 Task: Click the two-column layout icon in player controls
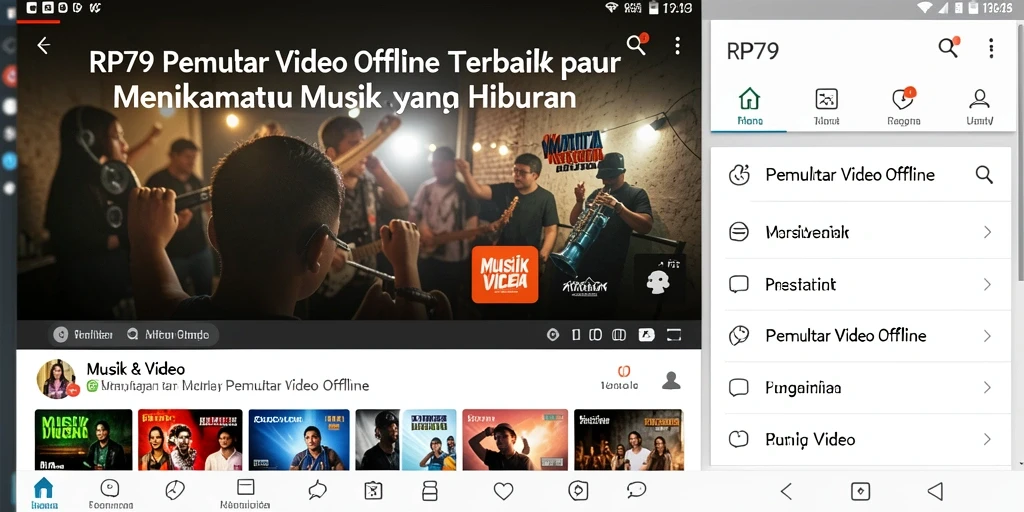pyautogui.click(x=596, y=335)
